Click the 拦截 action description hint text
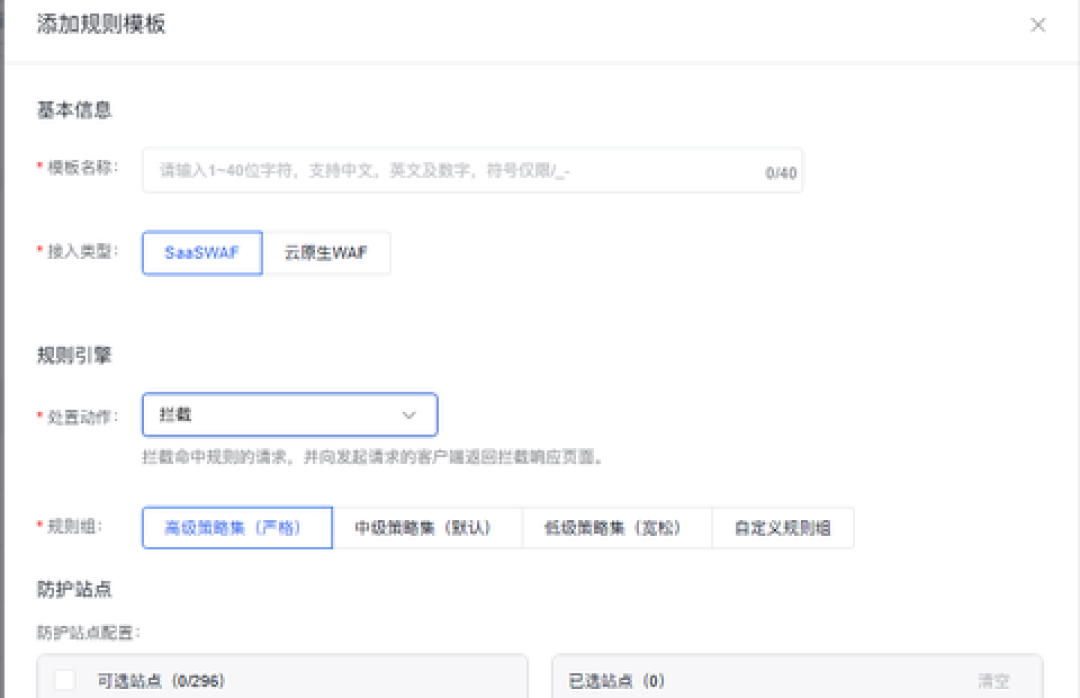This screenshot has height=698, width=1080. coord(373,457)
